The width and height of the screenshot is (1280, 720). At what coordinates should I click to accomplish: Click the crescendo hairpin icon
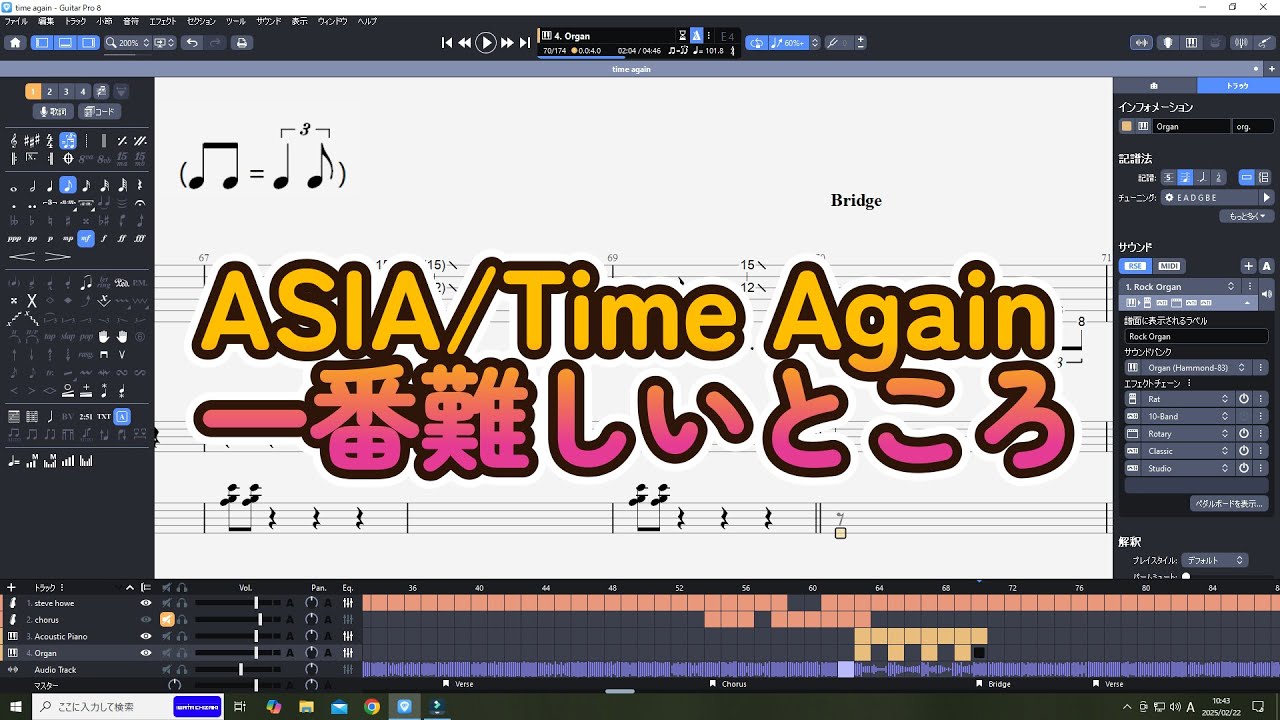click(x=21, y=256)
